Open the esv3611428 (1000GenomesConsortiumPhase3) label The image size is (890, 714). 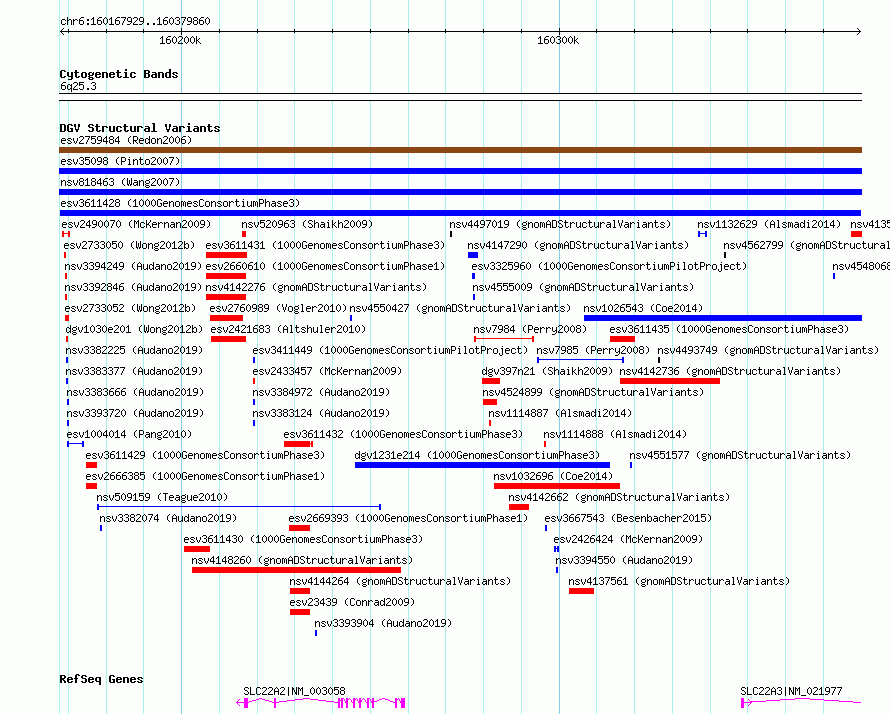tap(180, 203)
